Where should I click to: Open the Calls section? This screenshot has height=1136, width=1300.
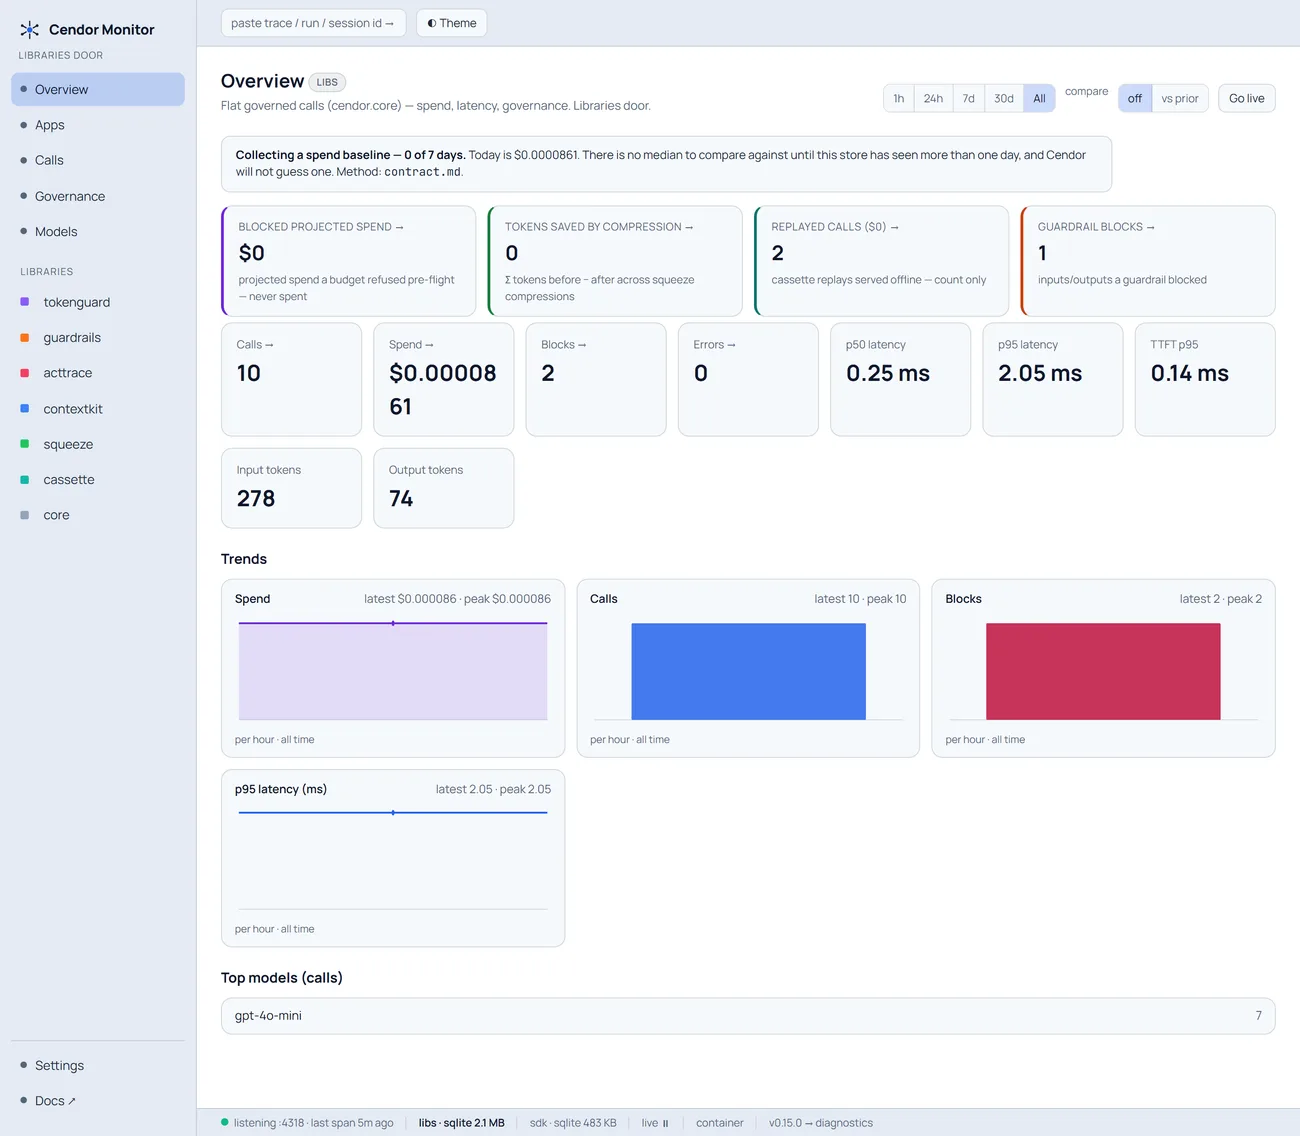pyautogui.click(x=98, y=160)
